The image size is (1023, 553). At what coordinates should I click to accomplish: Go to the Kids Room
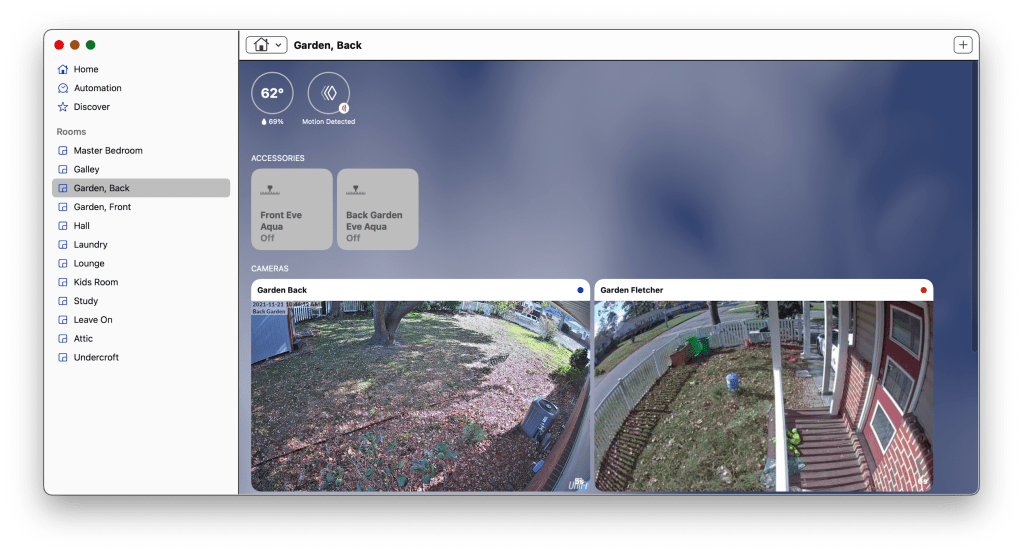pyautogui.click(x=94, y=283)
